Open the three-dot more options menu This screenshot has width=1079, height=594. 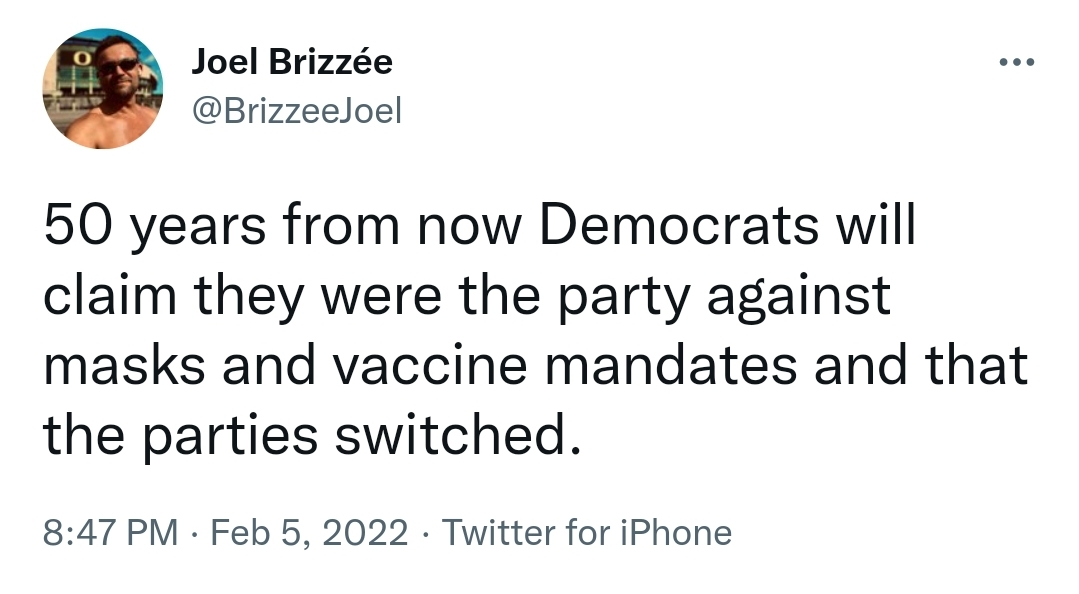[x=1016, y=63]
